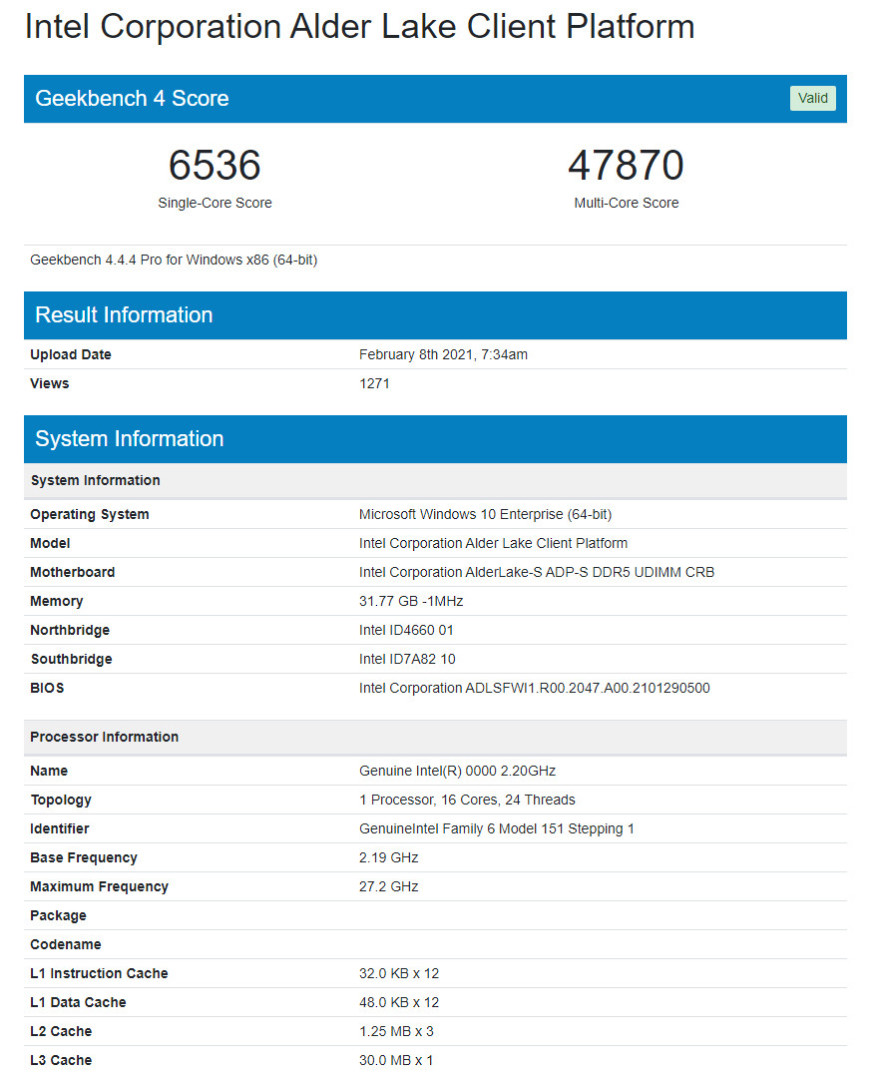Click the L3 Cache value 30.0 MB

point(396,1060)
